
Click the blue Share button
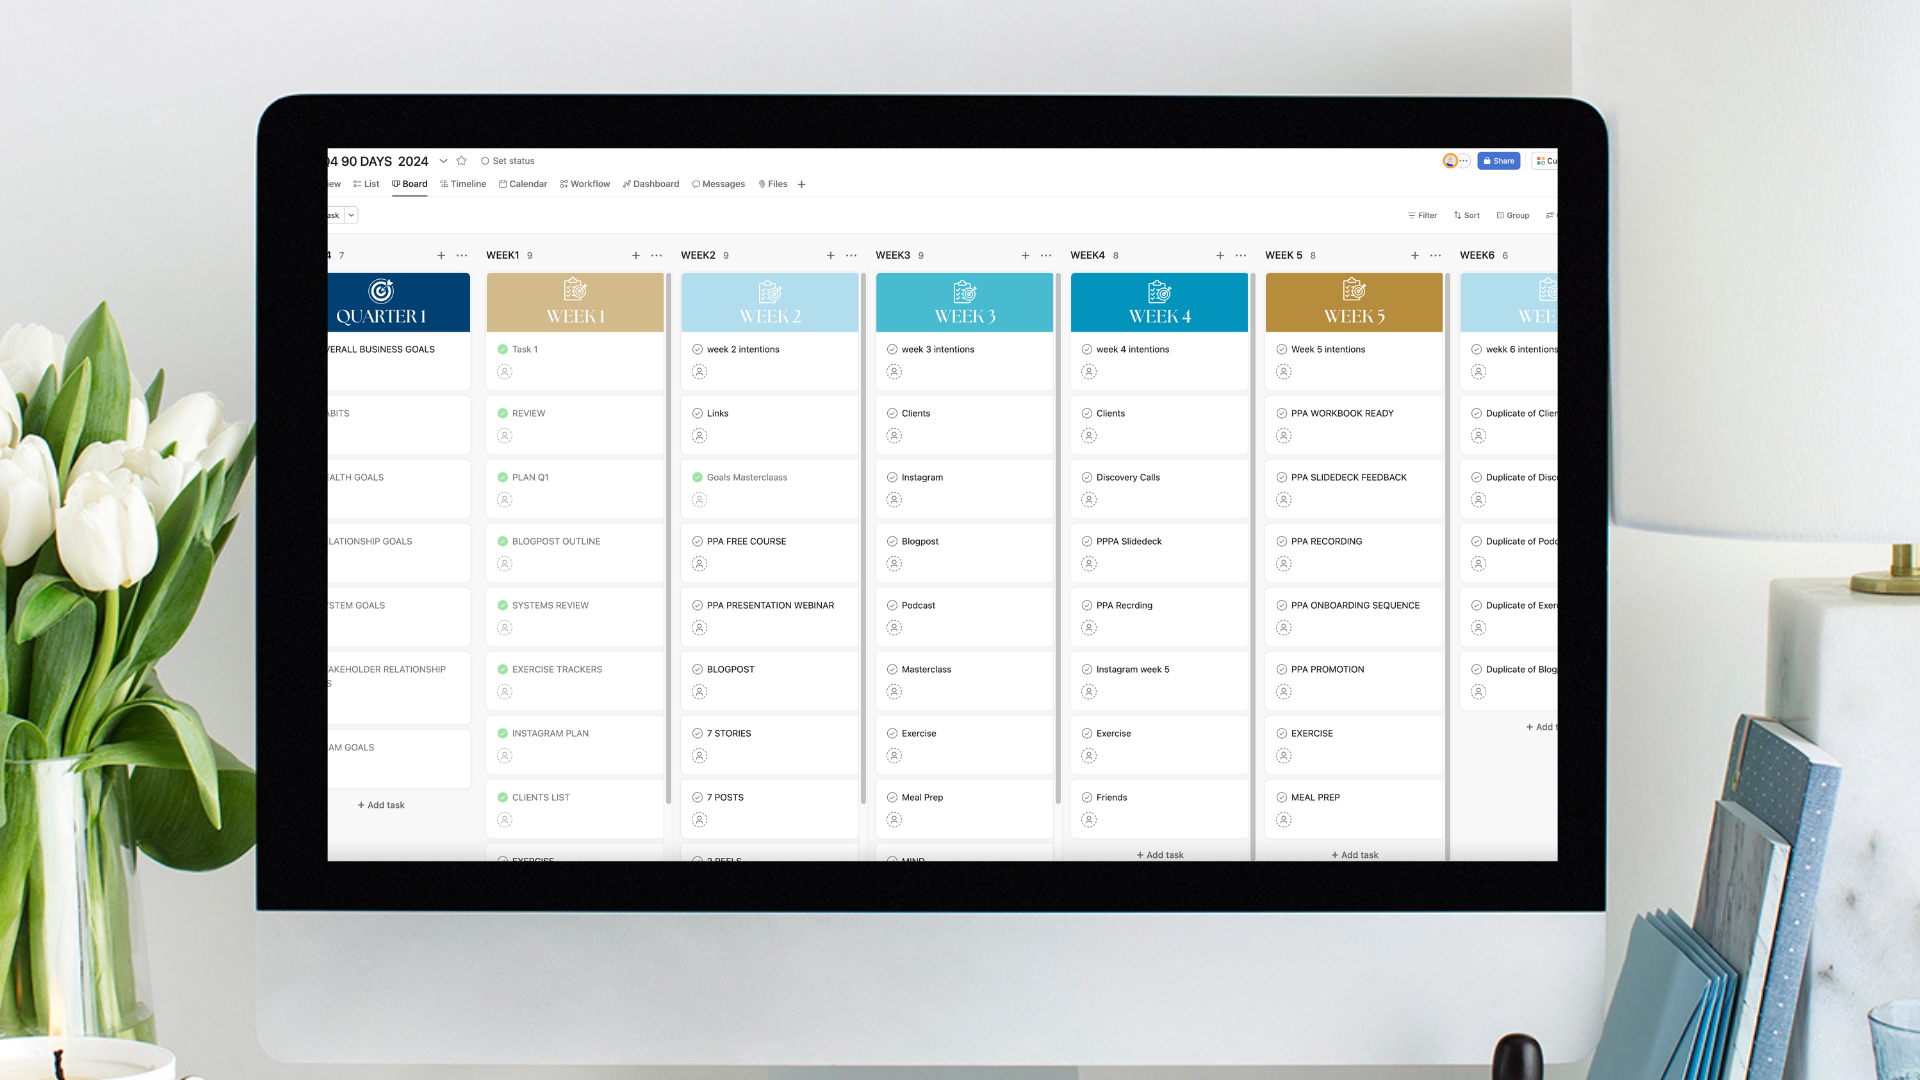[1498, 161]
